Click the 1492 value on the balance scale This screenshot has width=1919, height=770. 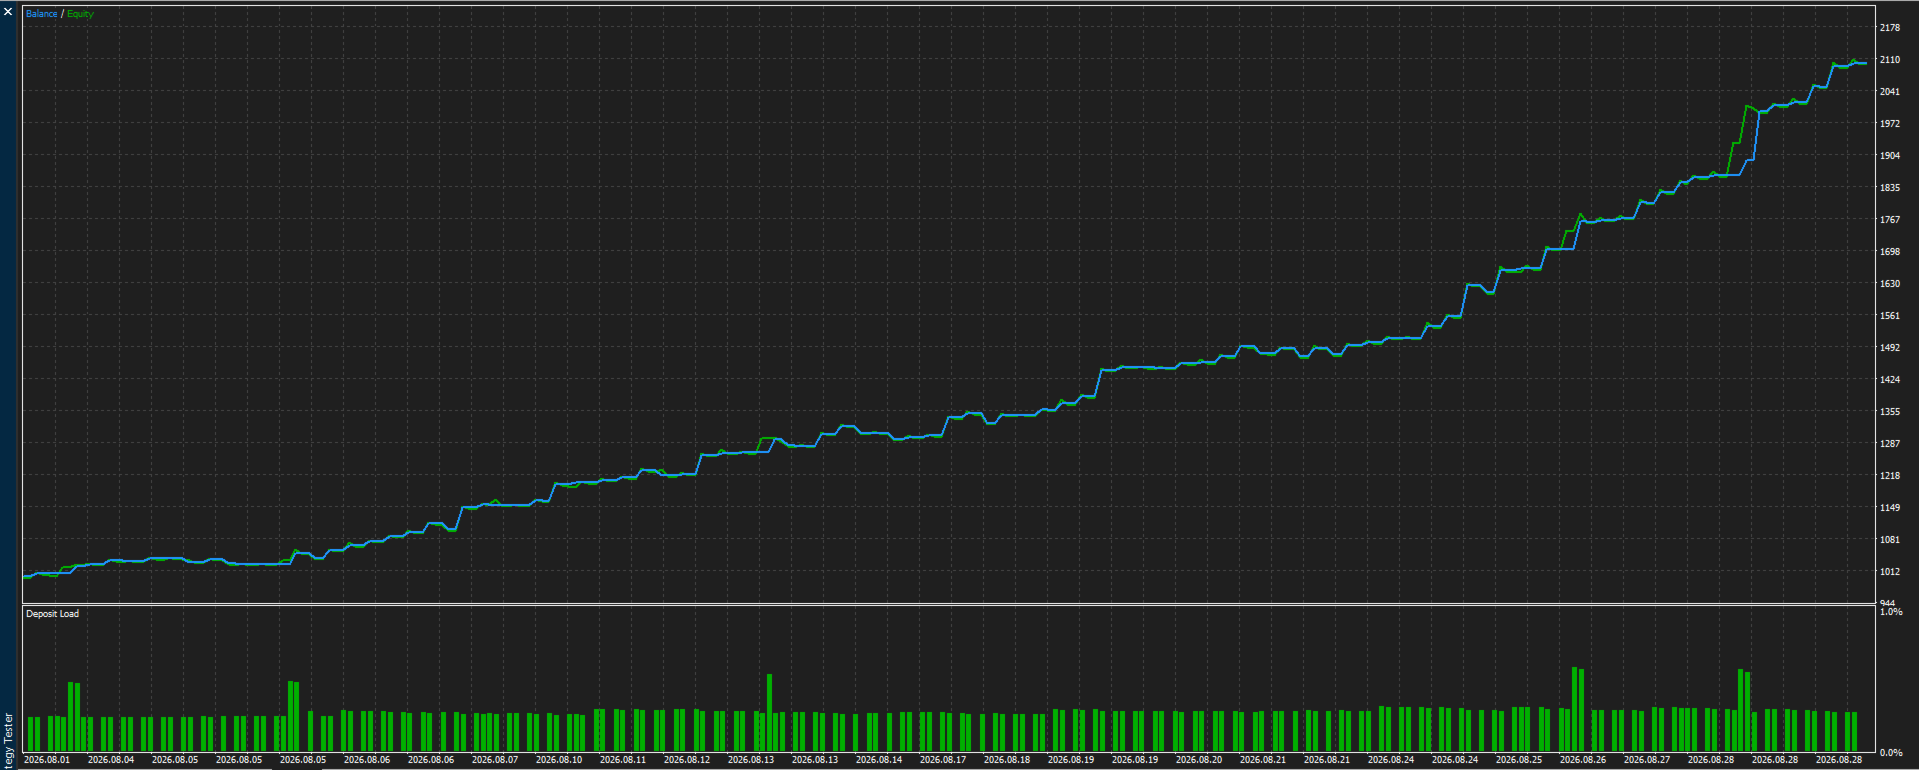point(1890,348)
